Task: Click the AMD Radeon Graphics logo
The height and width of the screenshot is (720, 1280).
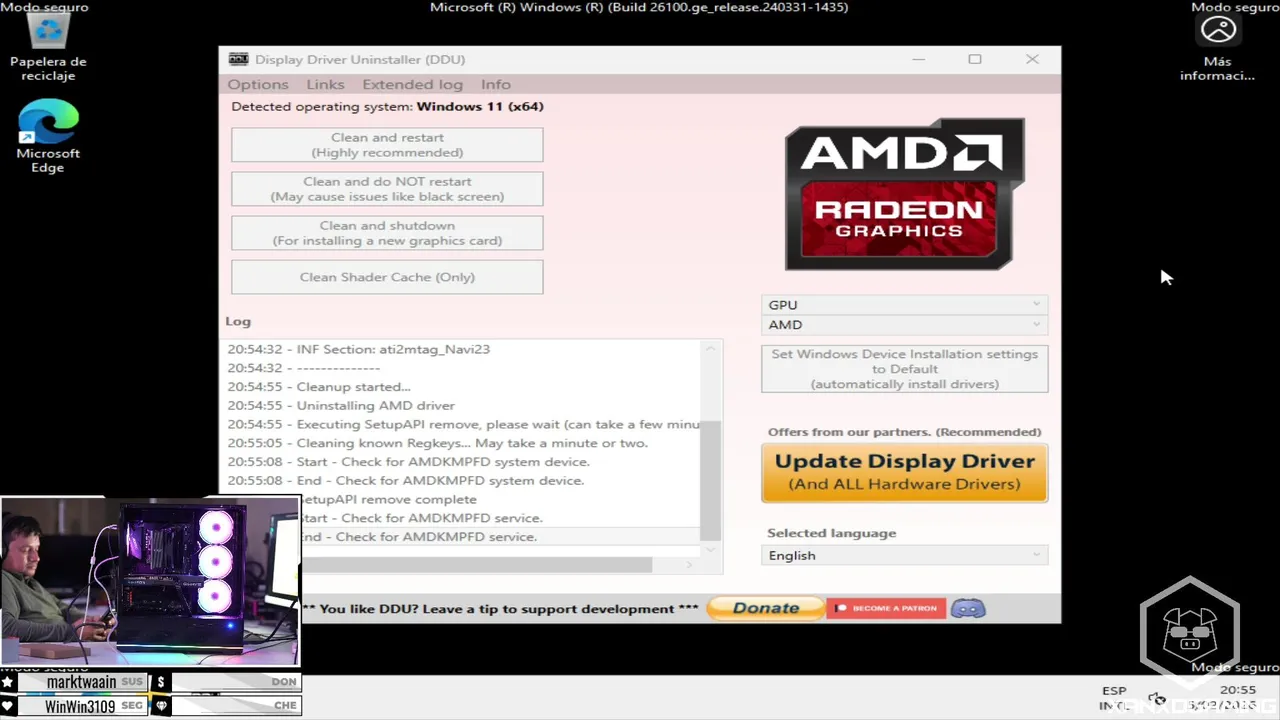Action: [x=904, y=194]
